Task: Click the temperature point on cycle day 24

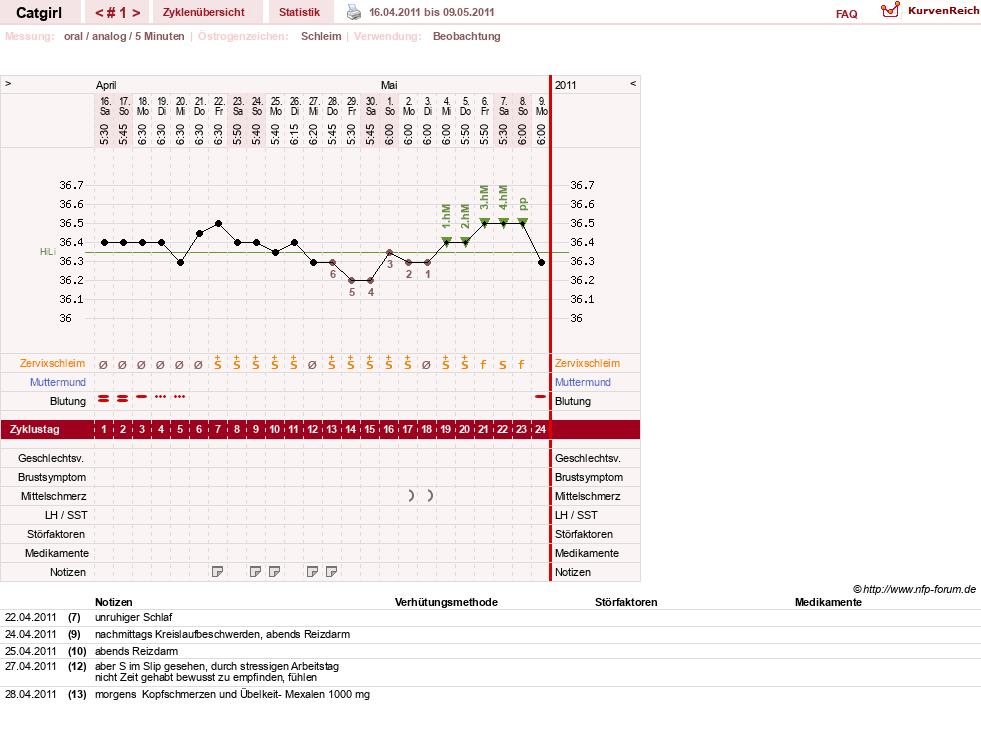Action: tap(542, 263)
